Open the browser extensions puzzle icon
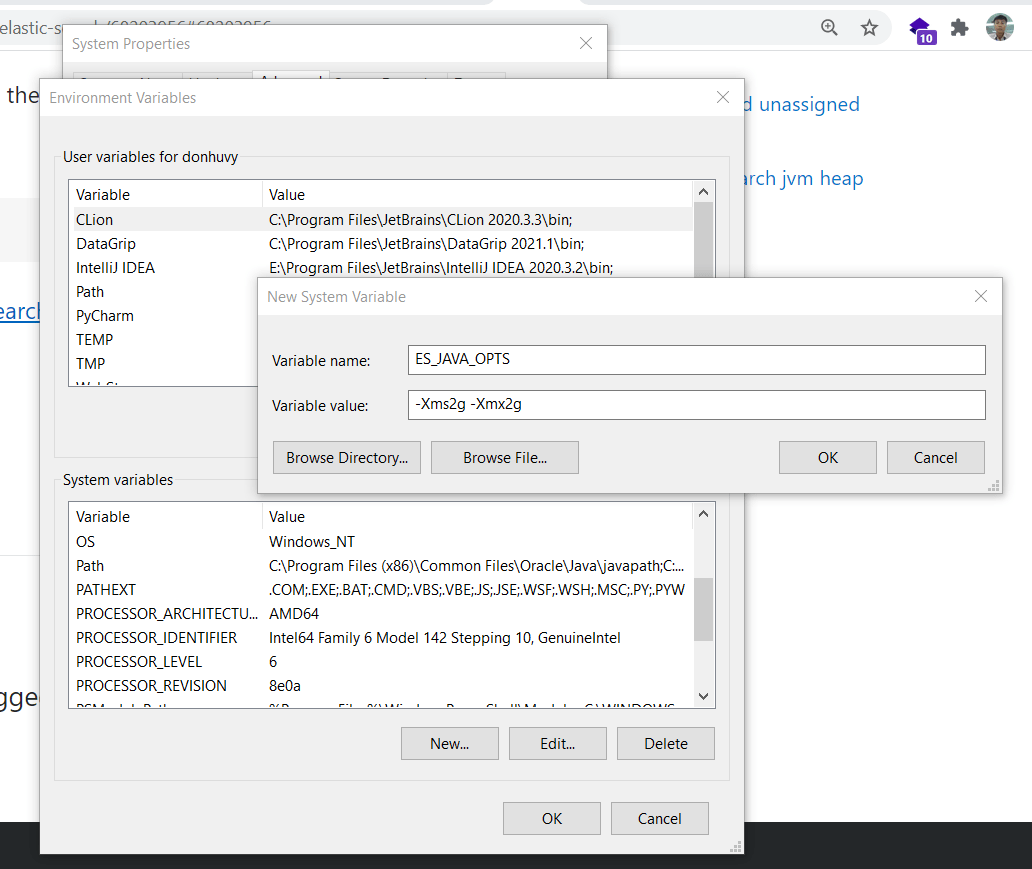The height and width of the screenshot is (869, 1032). pos(959,28)
